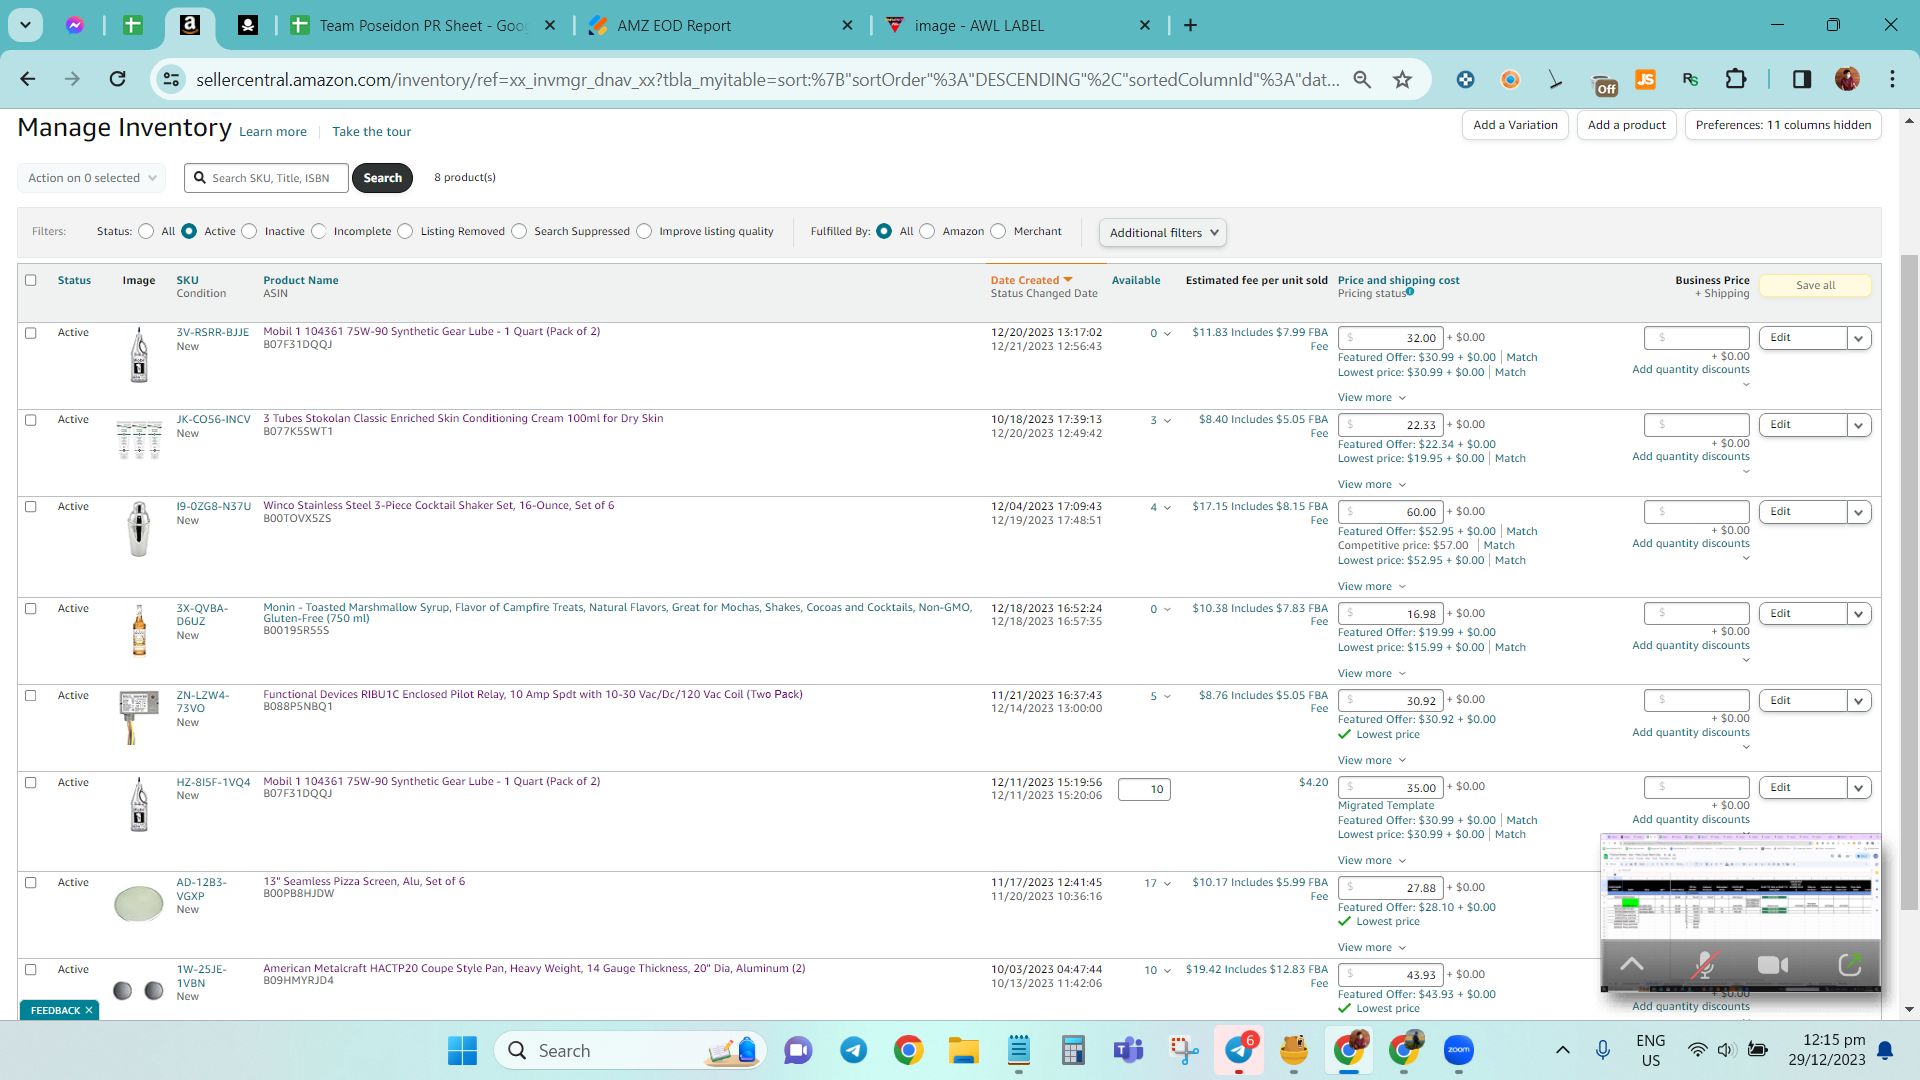Sort by Date Created column
This screenshot has width=1920, height=1080.
click(1031, 280)
